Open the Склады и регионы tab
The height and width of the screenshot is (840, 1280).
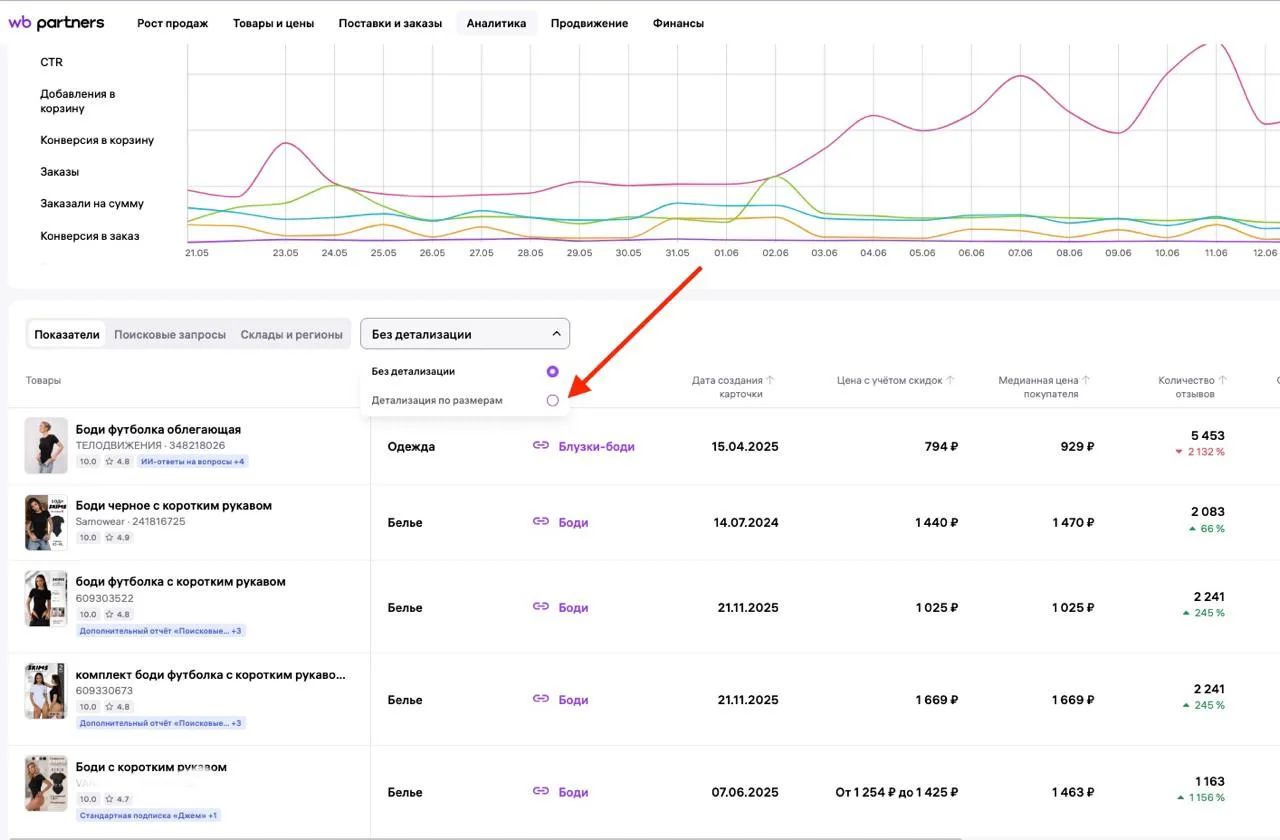tap(292, 335)
